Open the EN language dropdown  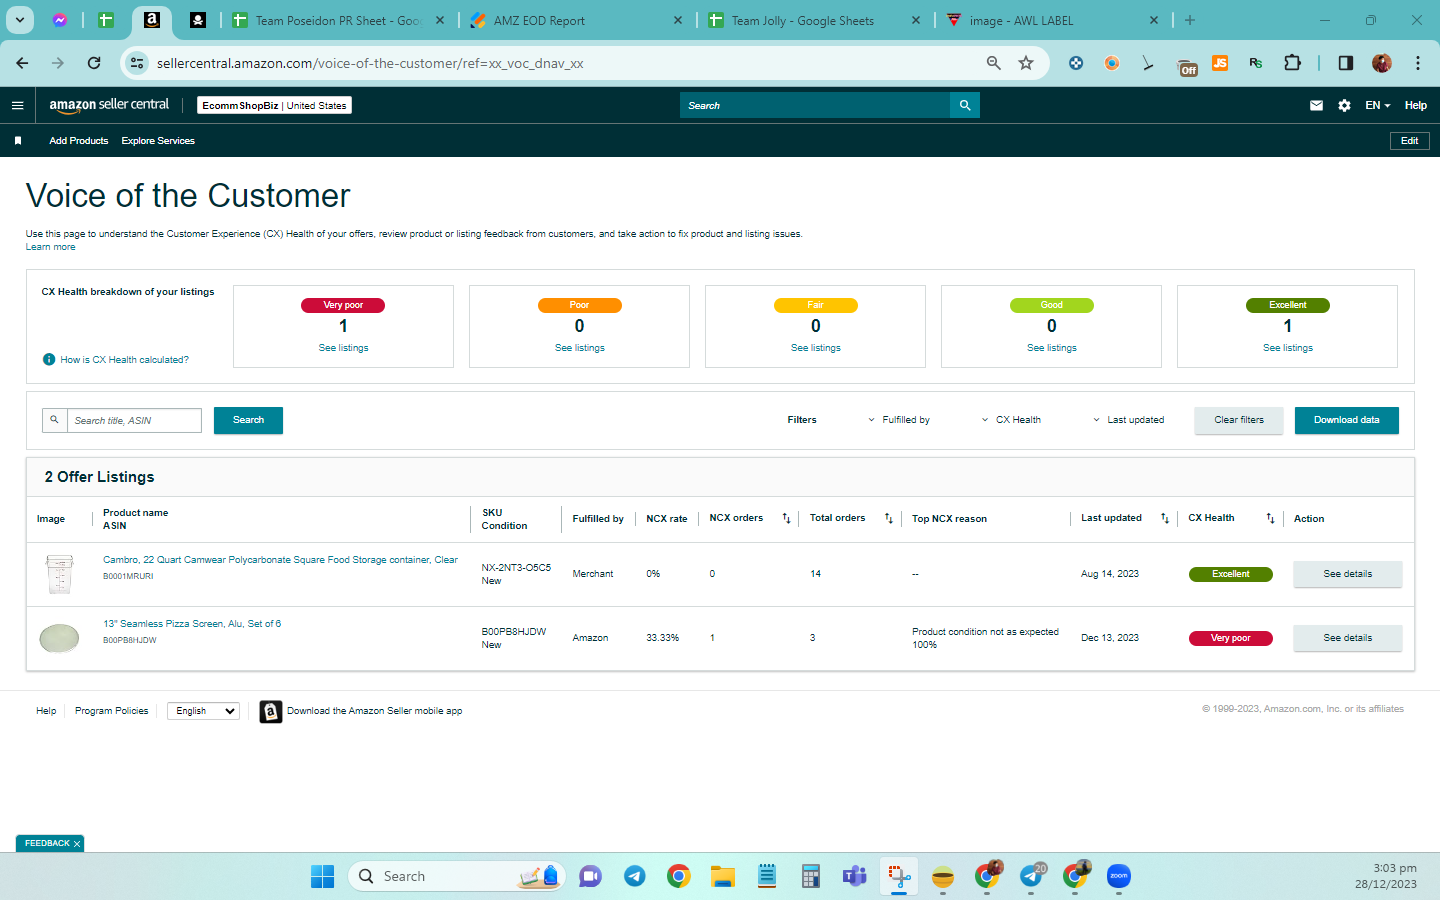[1378, 105]
